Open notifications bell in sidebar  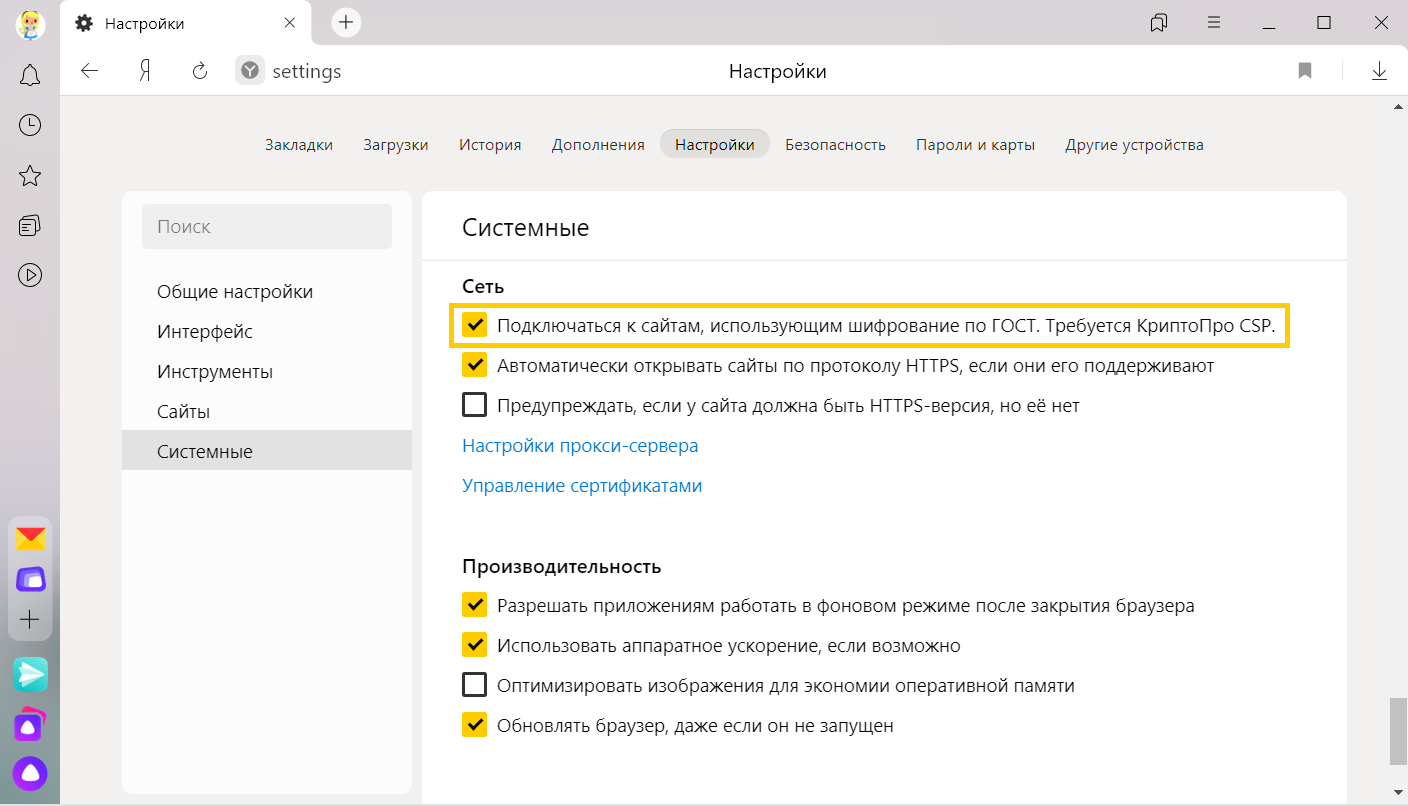click(x=30, y=75)
